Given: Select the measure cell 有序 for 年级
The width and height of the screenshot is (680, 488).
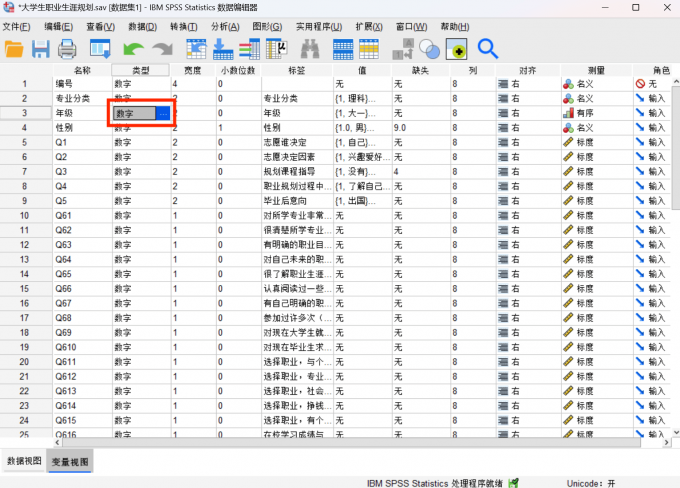Looking at the screenshot, I should [596, 113].
